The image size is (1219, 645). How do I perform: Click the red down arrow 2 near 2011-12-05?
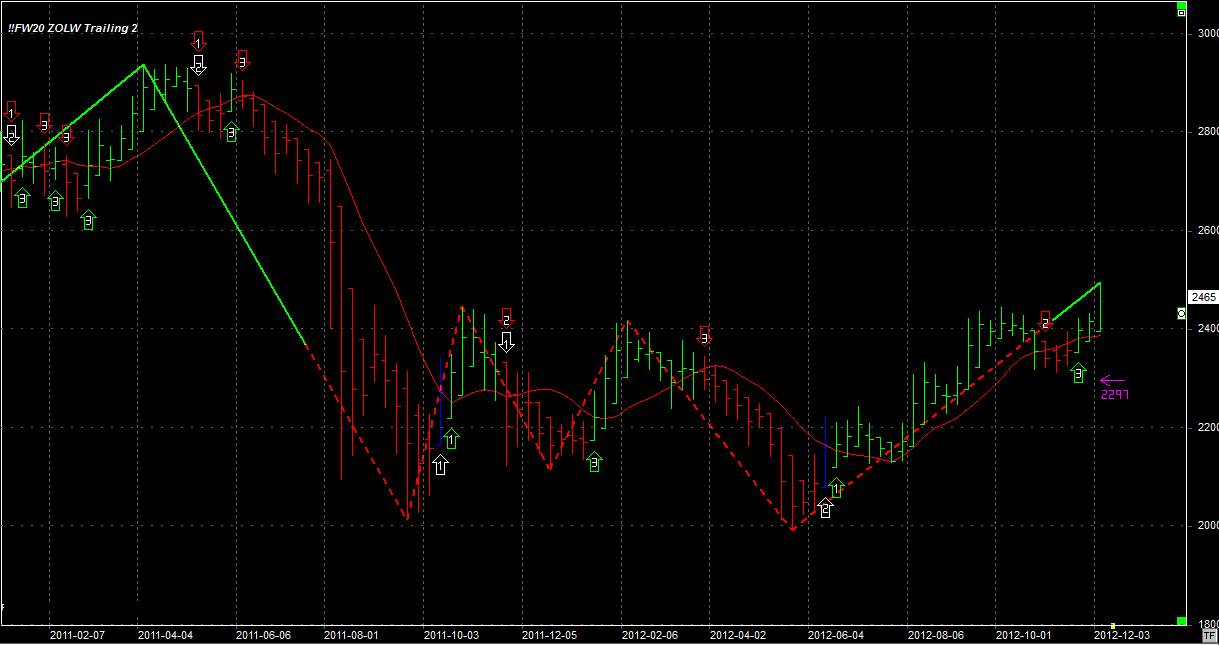(506, 319)
